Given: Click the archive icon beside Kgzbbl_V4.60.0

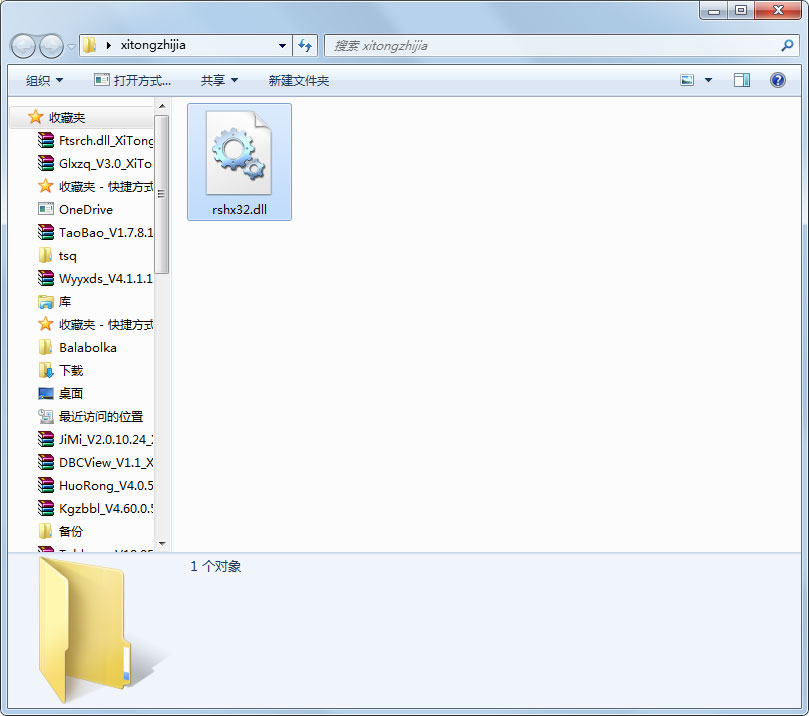Looking at the screenshot, I should [46, 508].
